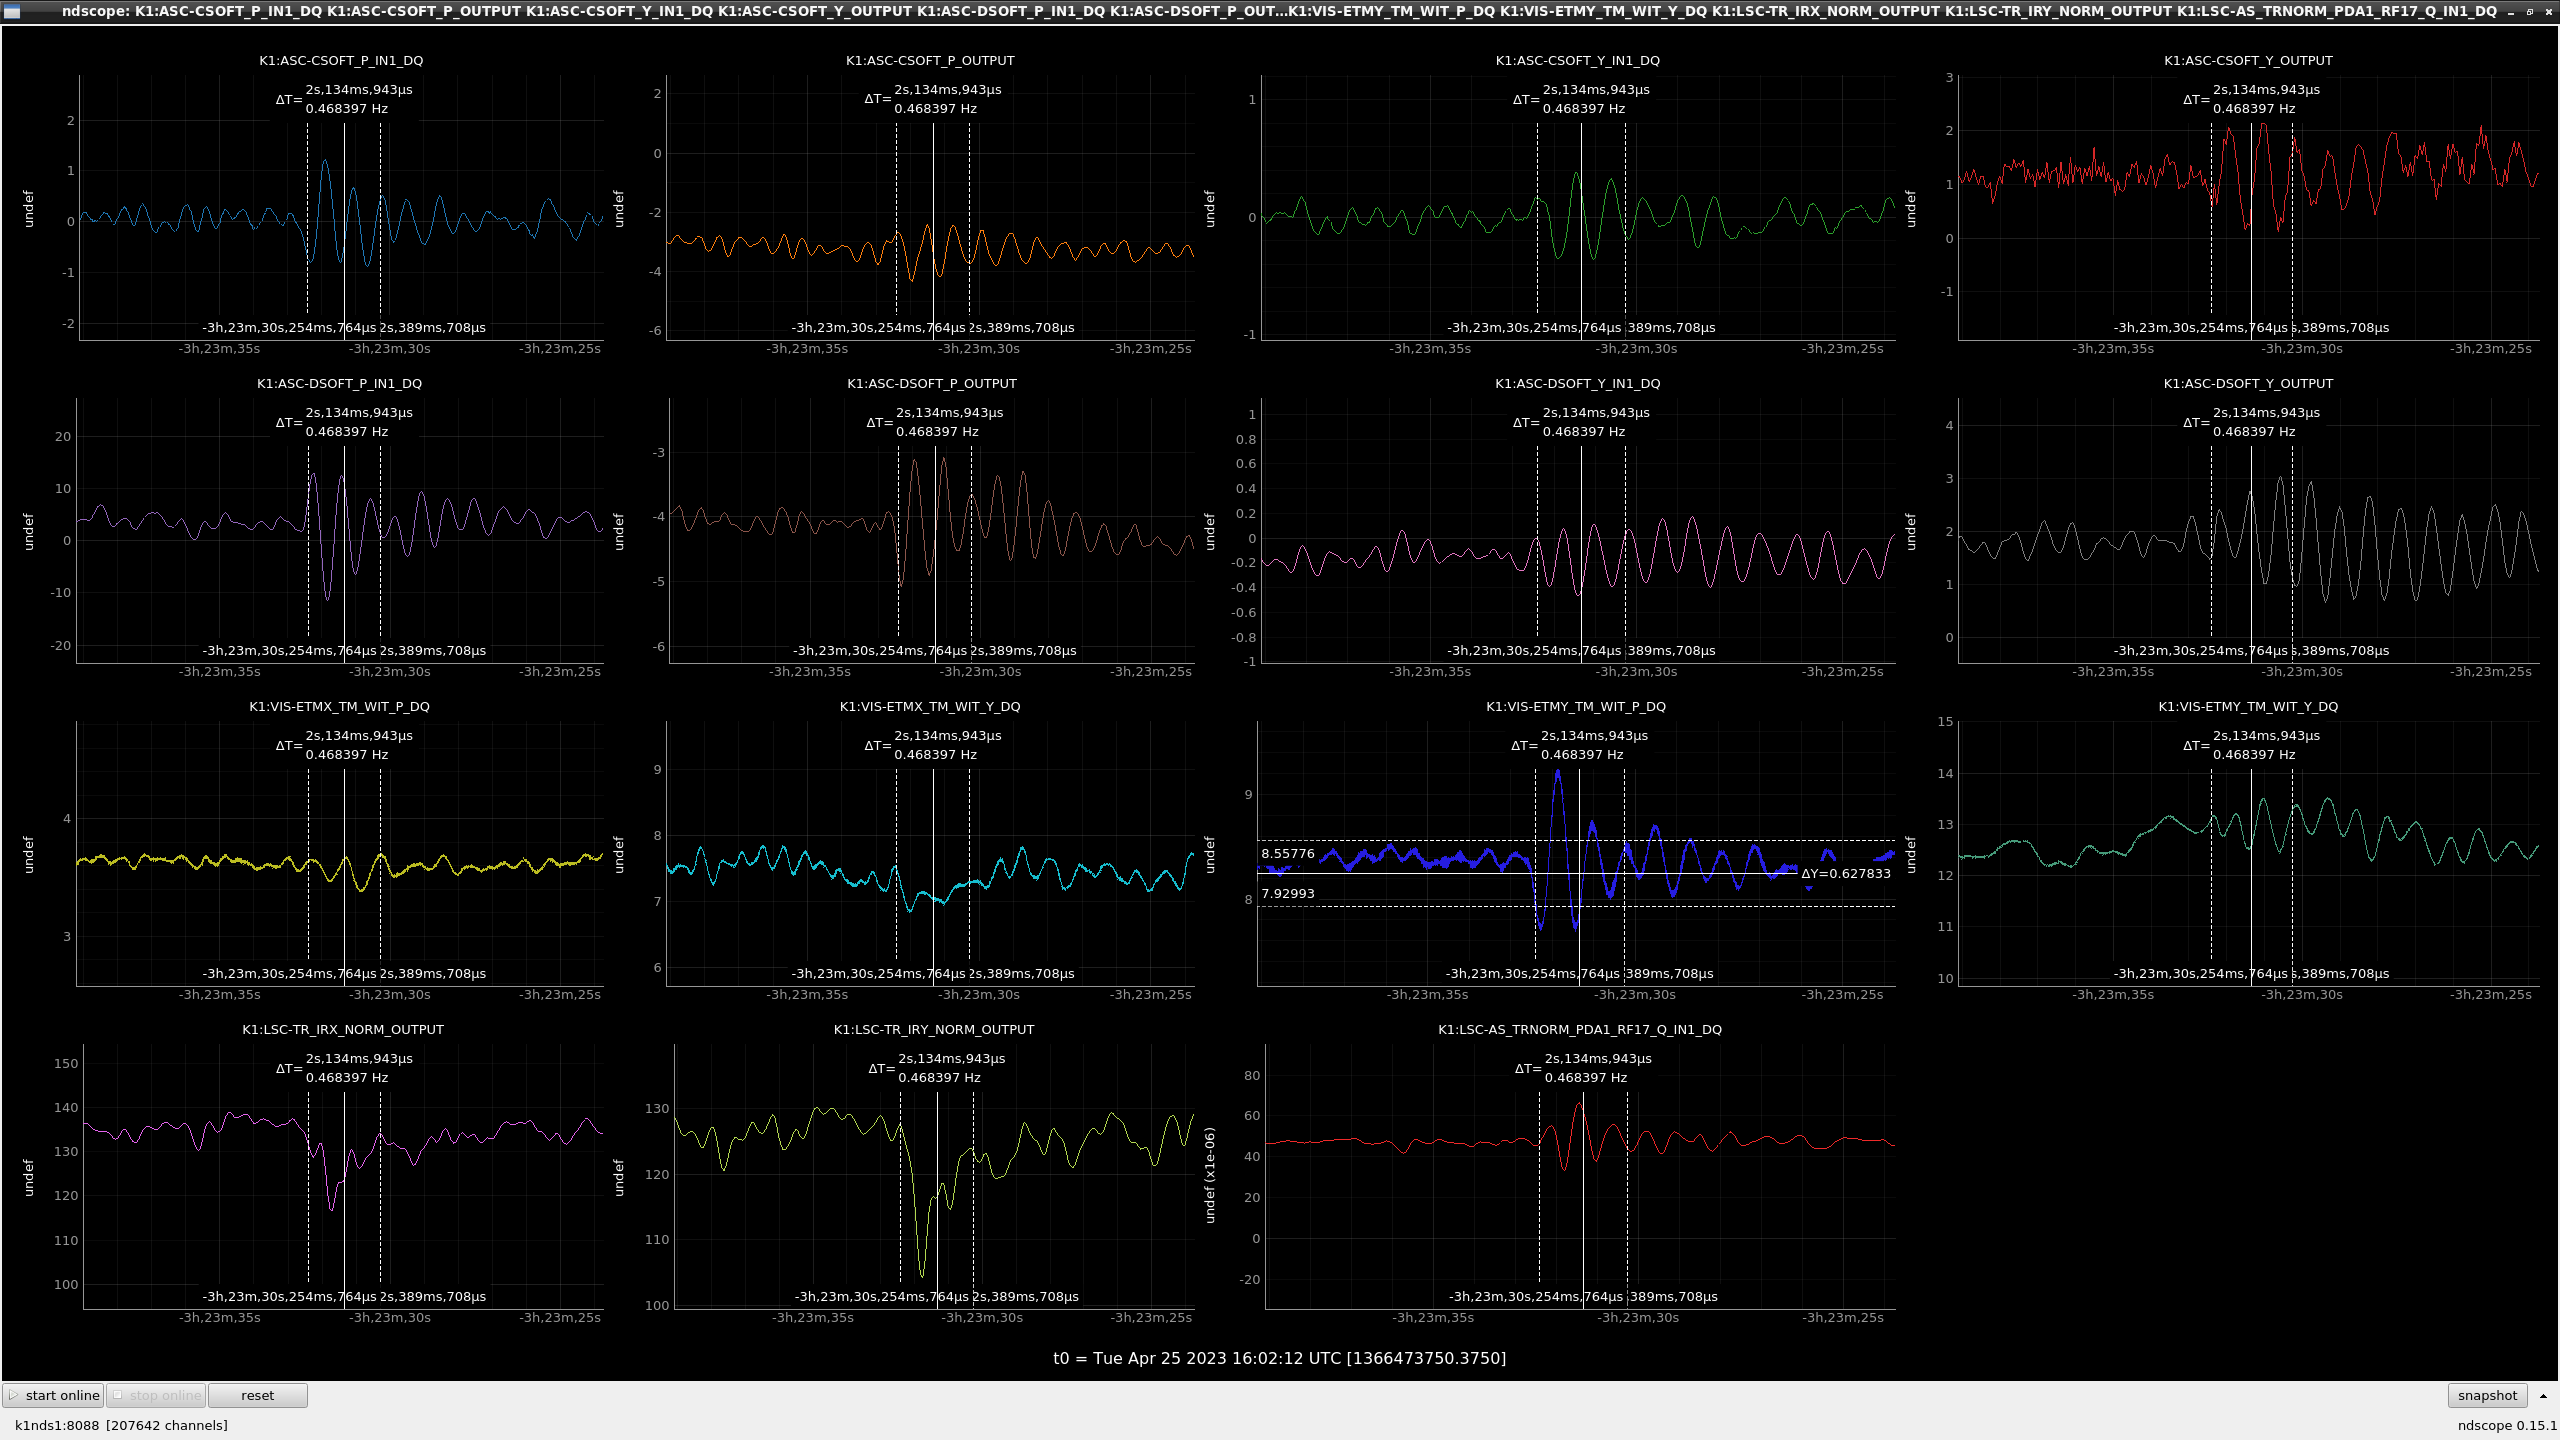The width and height of the screenshot is (2560, 1440).
Task: Select the K1:ASC-DSOFT_Y_OUTPUT plot title
Action: pyautogui.click(x=2248, y=383)
